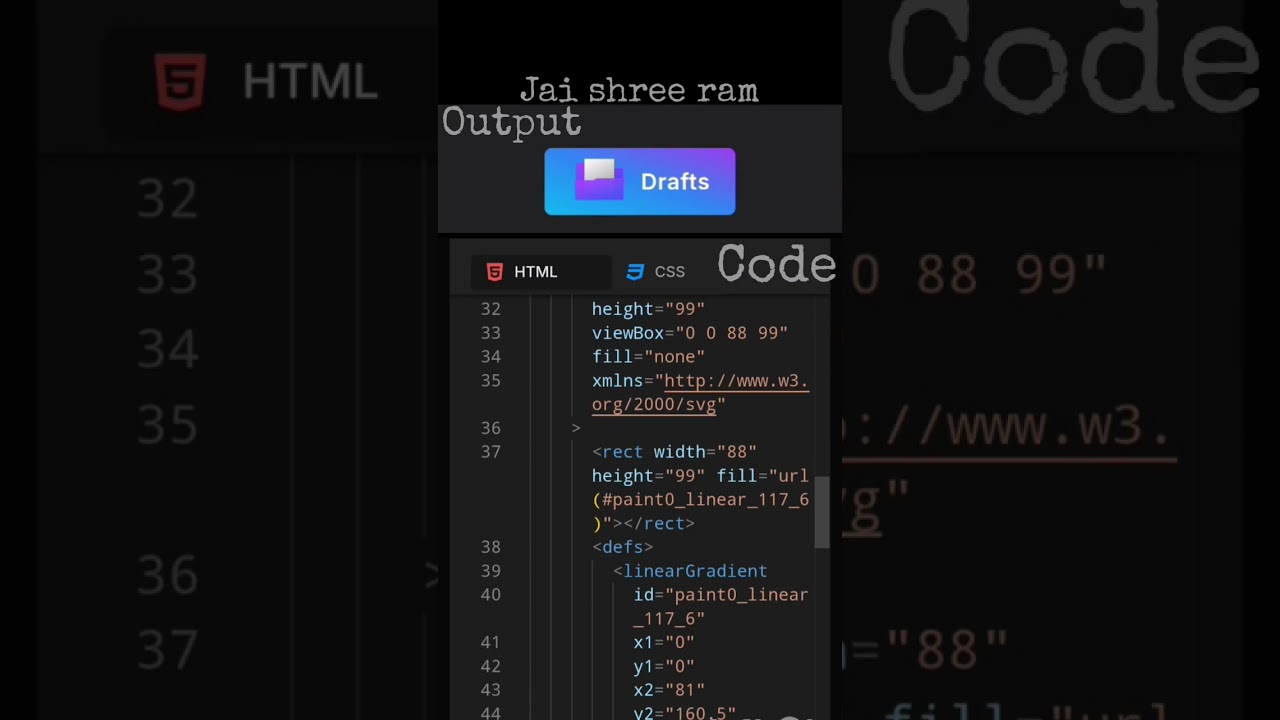Click the CSS3 logo icon in tab
Screen dimensions: 1280x720
[x=635, y=272]
